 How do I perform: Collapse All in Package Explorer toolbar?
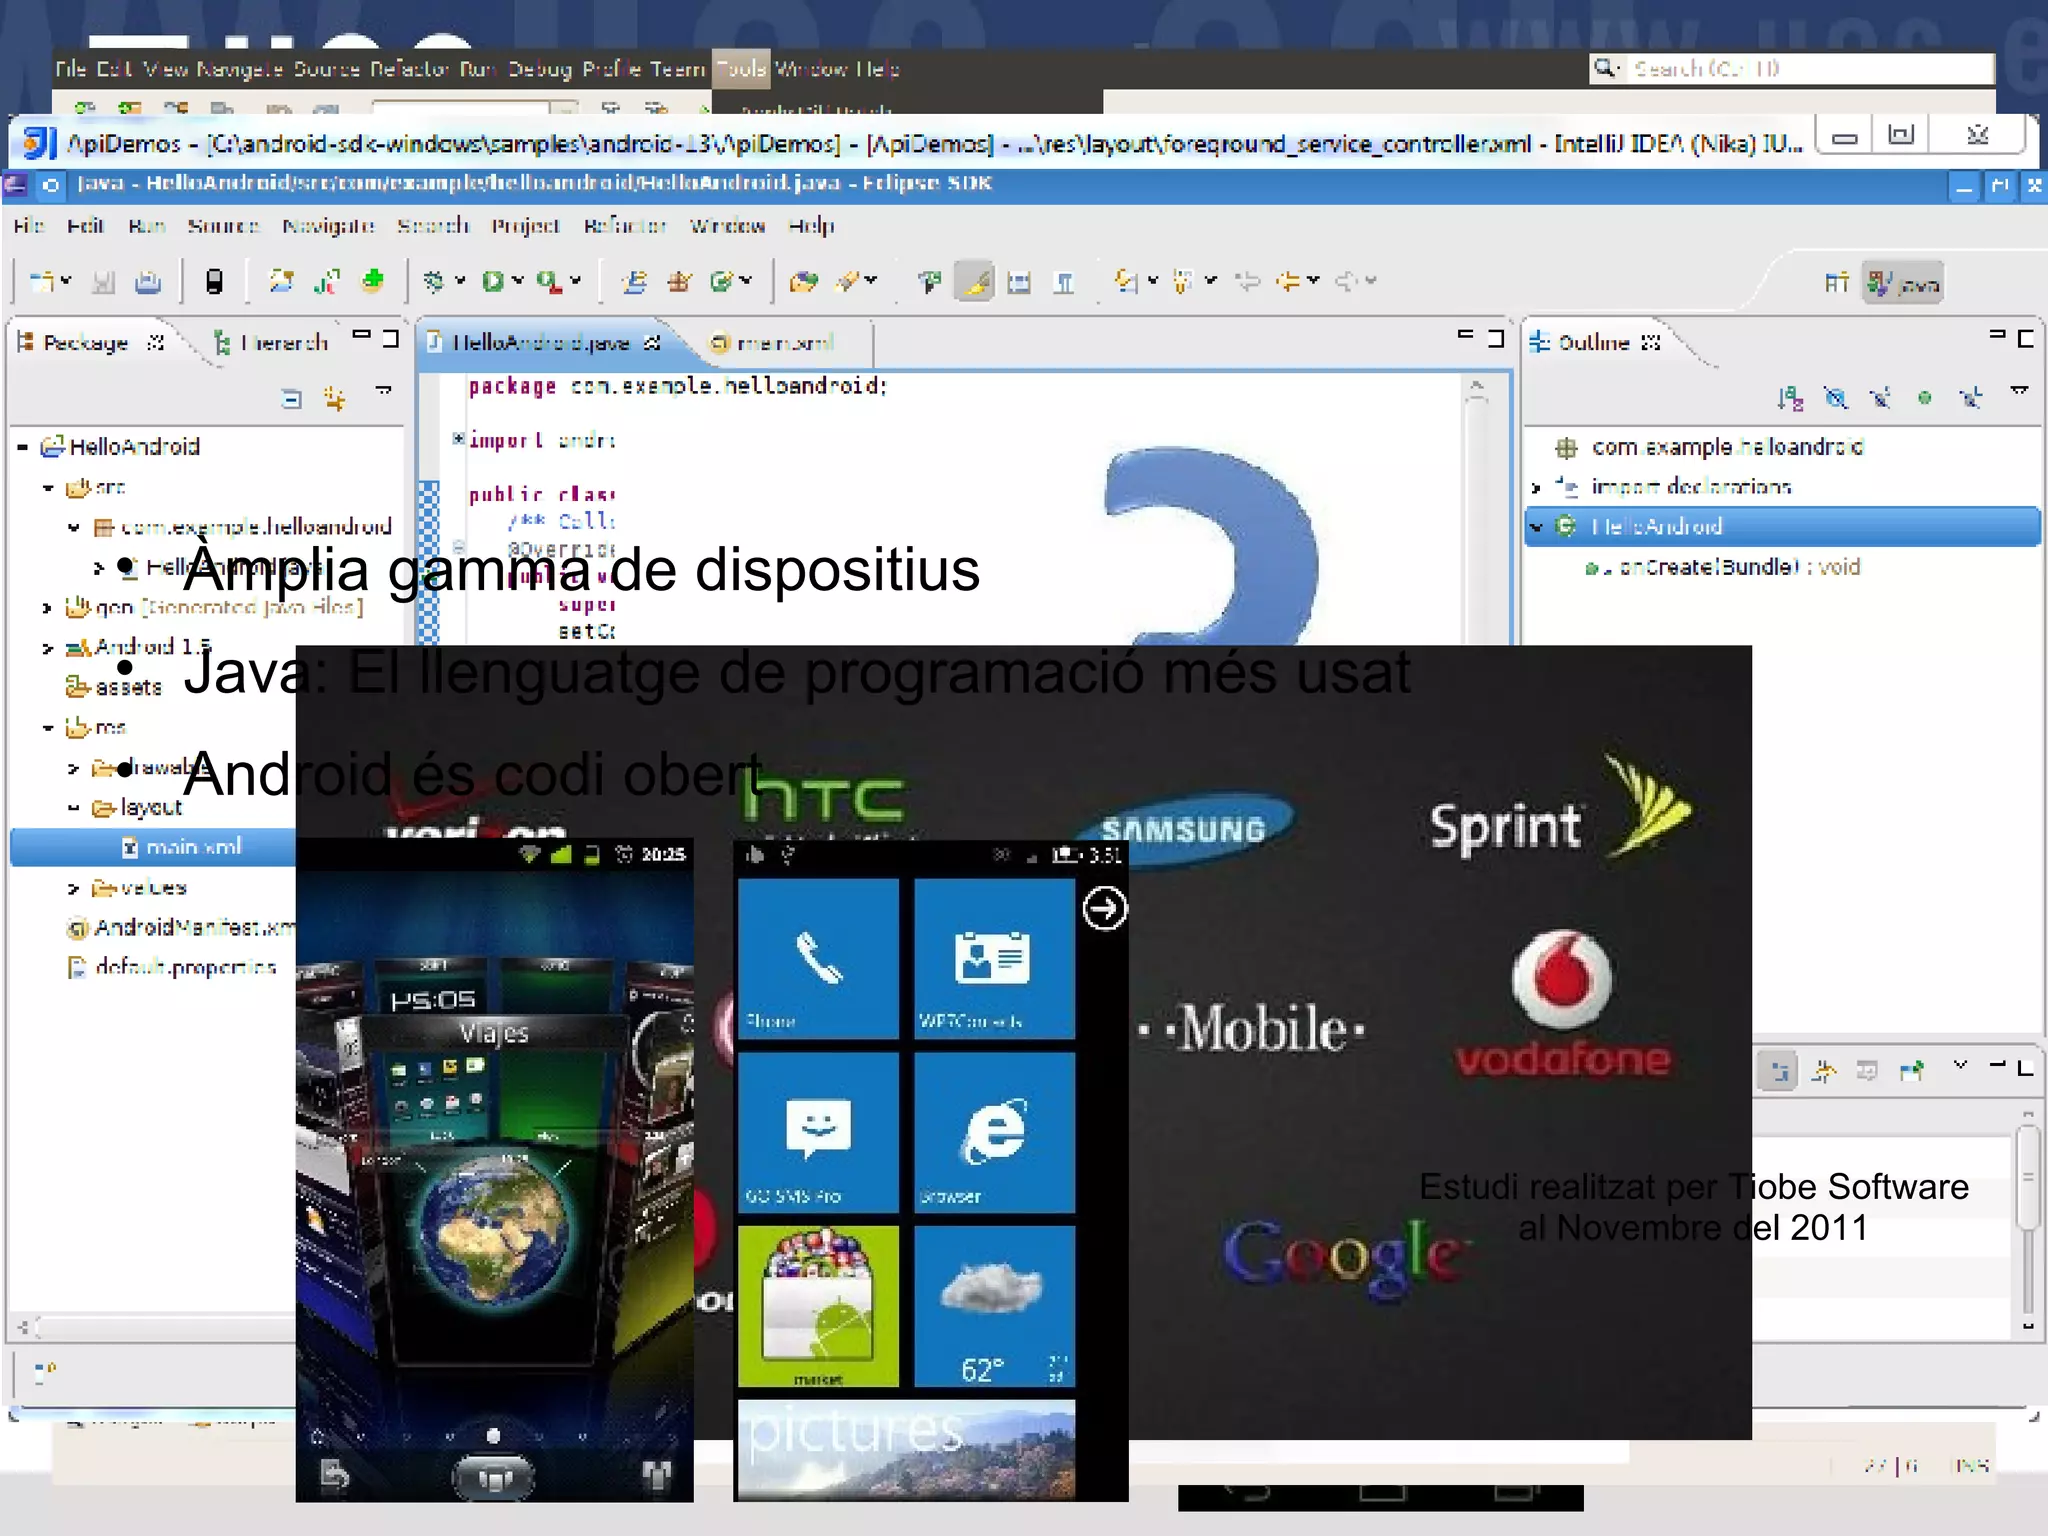[x=291, y=399]
